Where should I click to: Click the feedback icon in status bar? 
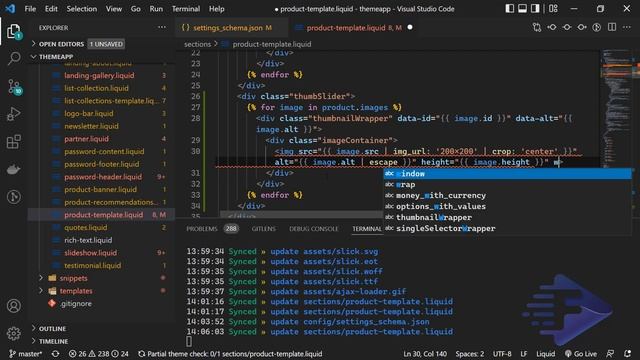pyautogui.click(x=610, y=353)
